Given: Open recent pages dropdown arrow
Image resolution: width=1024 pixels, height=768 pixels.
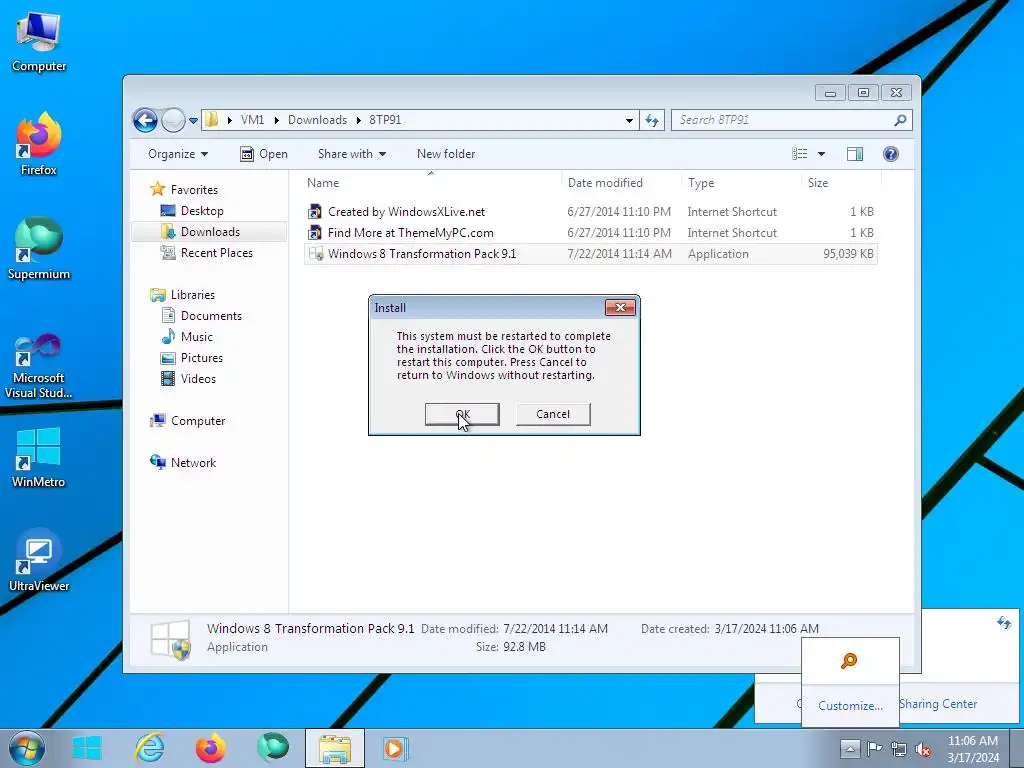Looking at the screenshot, I should click(x=193, y=121).
